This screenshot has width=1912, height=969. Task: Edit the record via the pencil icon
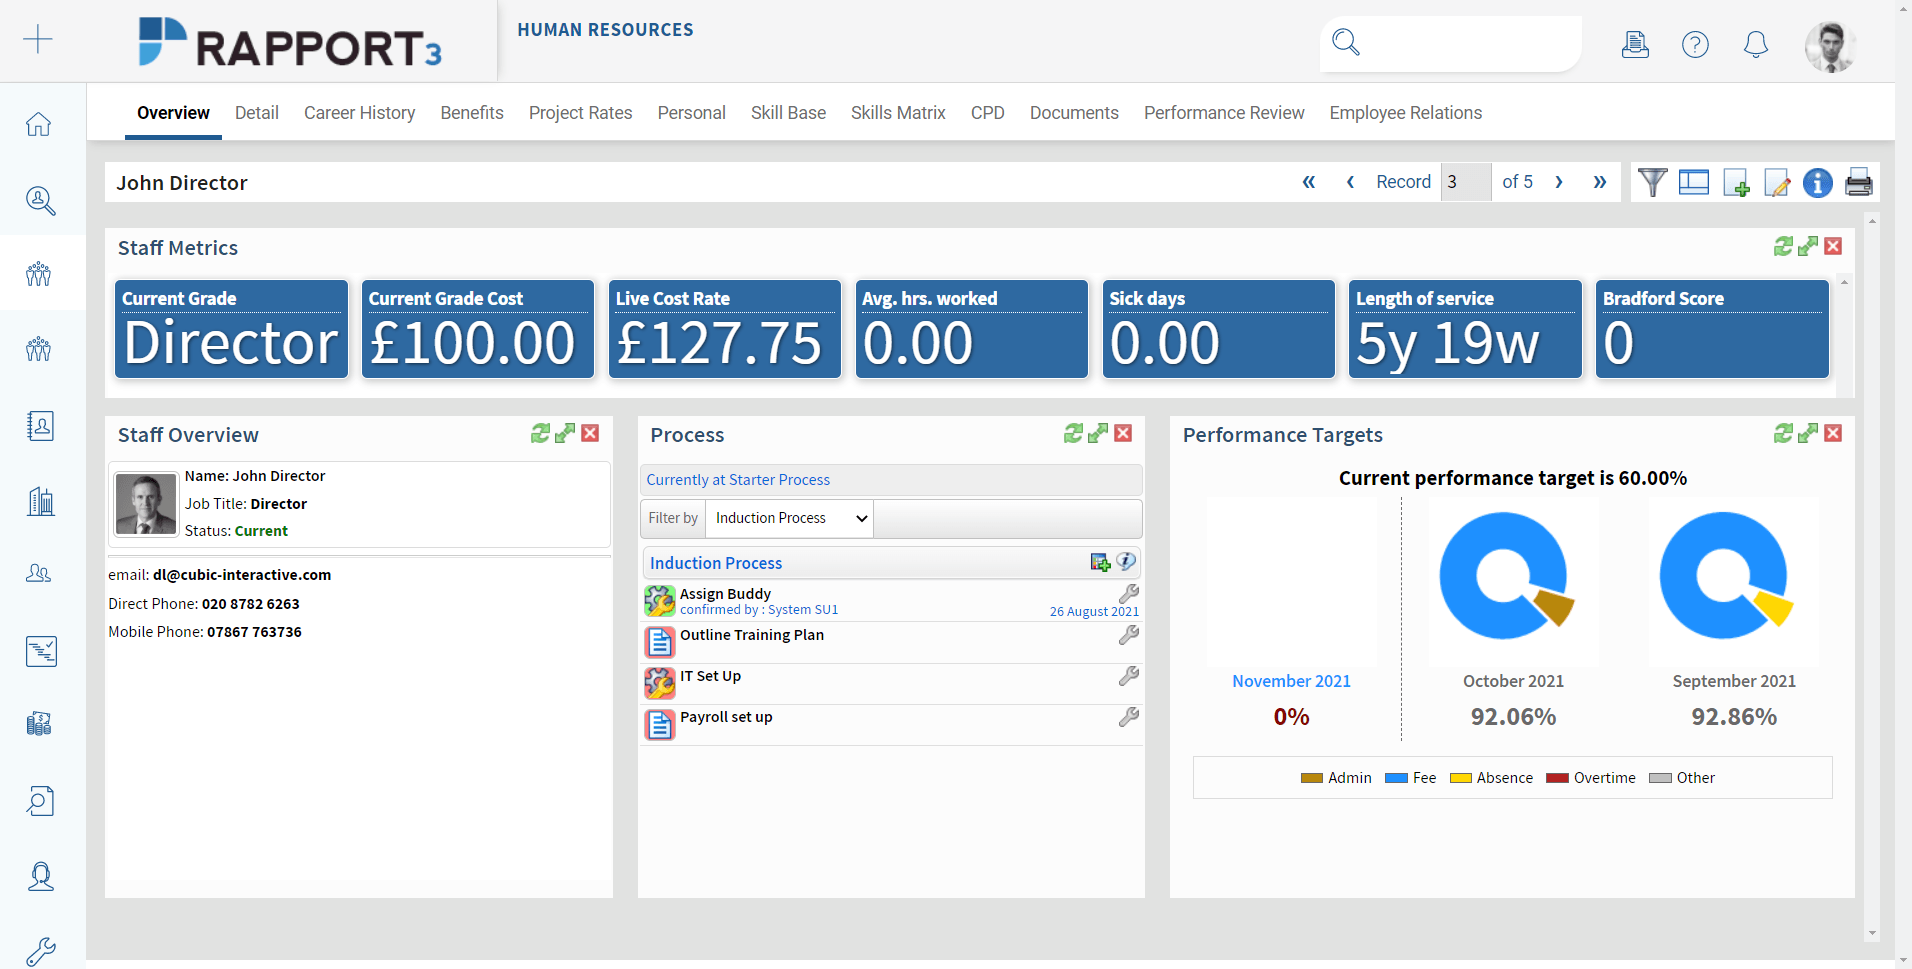click(x=1777, y=183)
